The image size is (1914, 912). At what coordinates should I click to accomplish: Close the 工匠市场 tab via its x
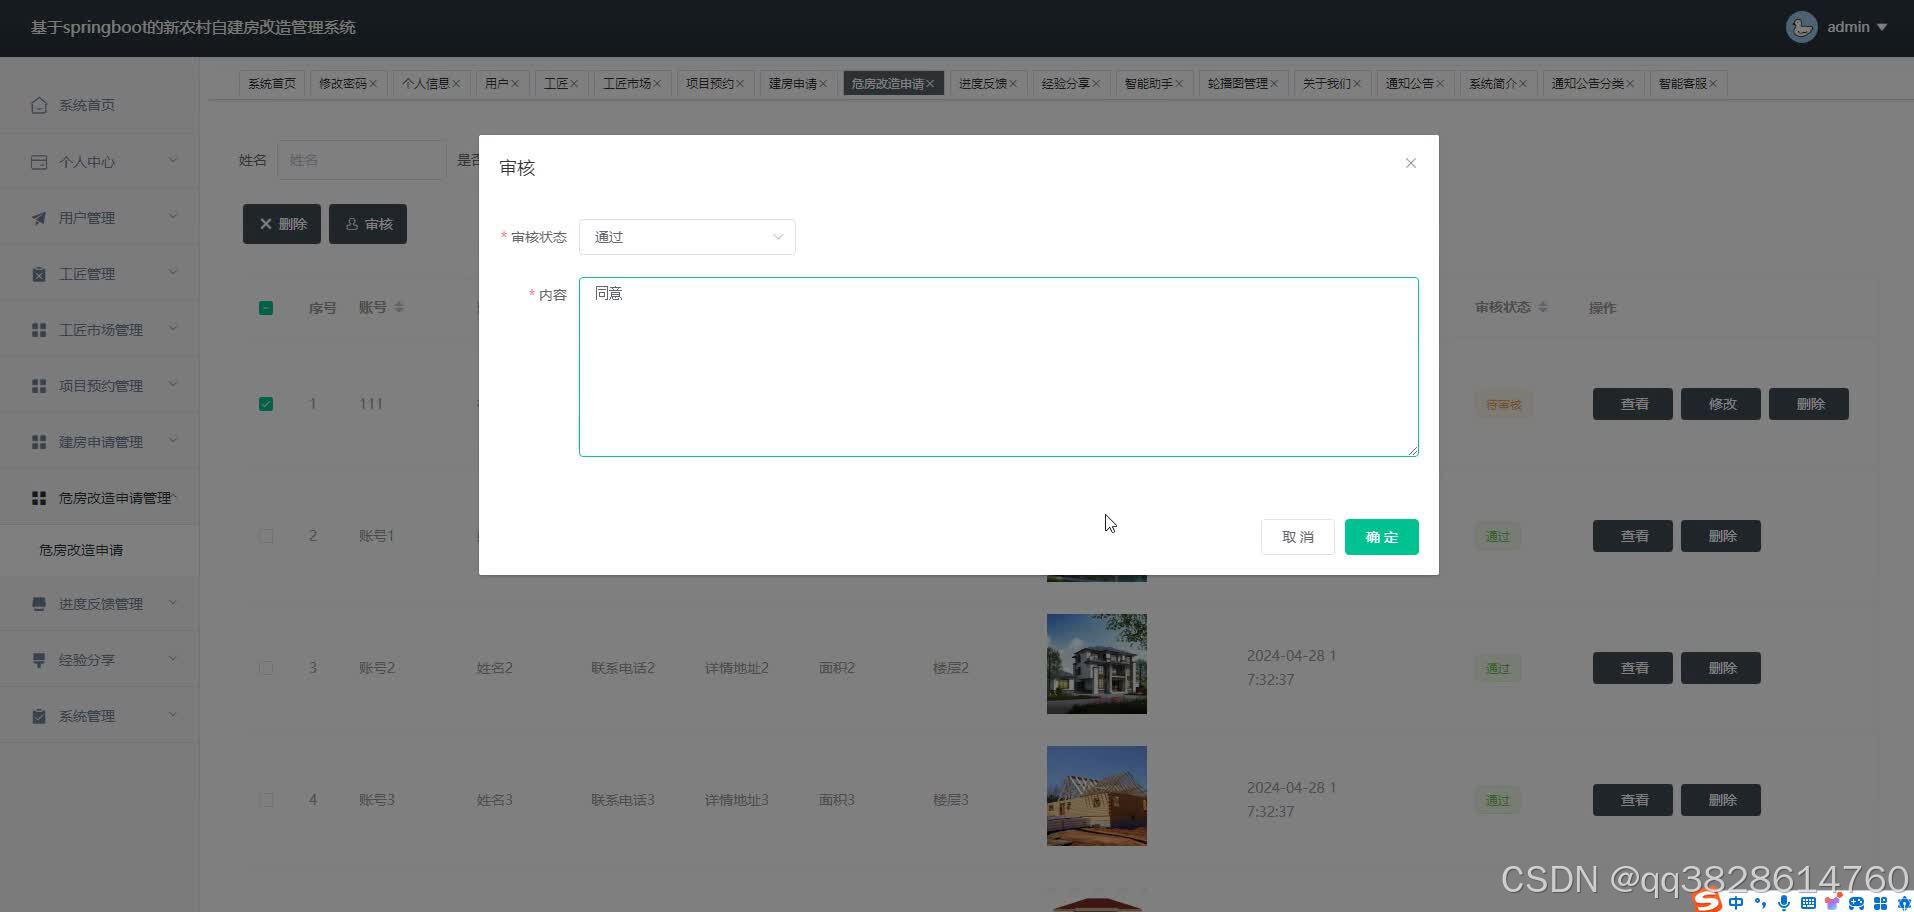(658, 84)
